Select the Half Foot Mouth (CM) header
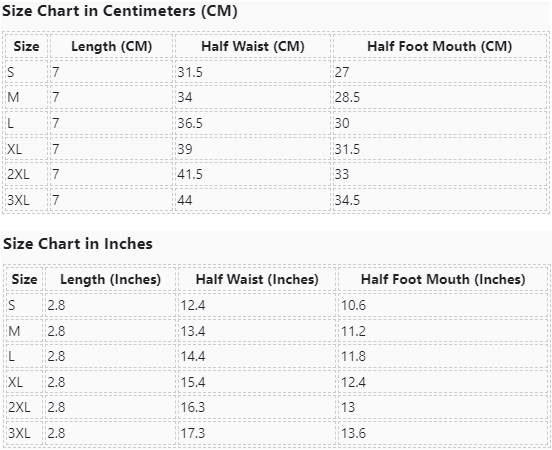The height and width of the screenshot is (450, 552). (x=439, y=46)
